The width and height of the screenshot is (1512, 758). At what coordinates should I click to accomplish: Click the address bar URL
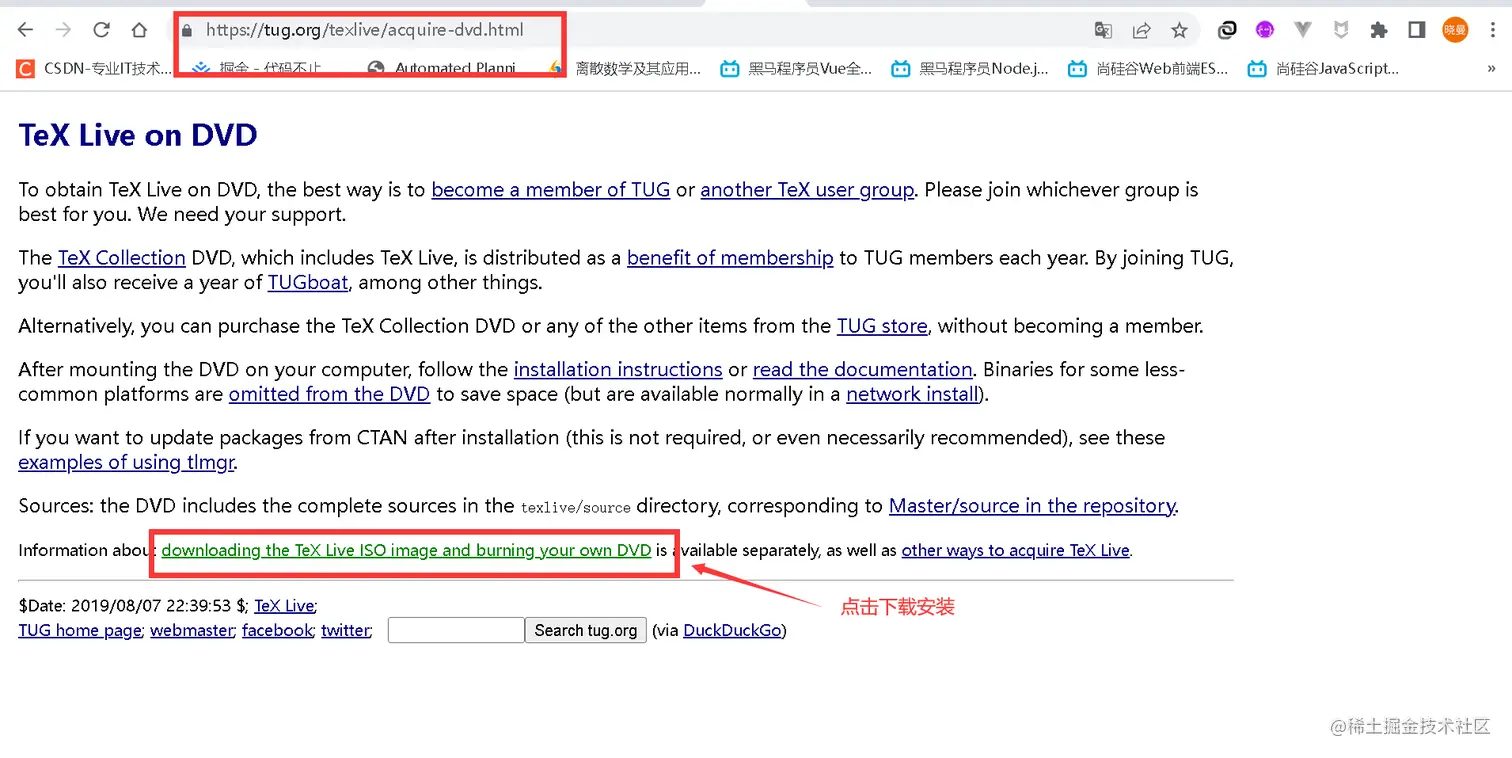(364, 30)
